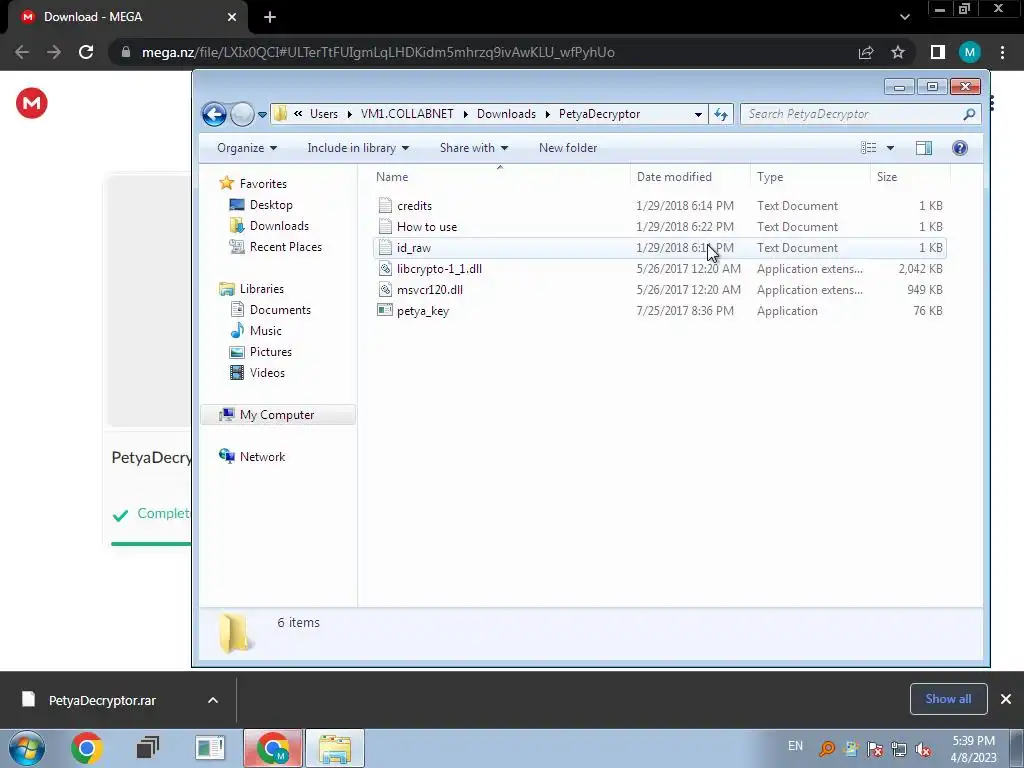Click Chrome address bar URL
Screen dimensions: 1024x768
click(377, 52)
